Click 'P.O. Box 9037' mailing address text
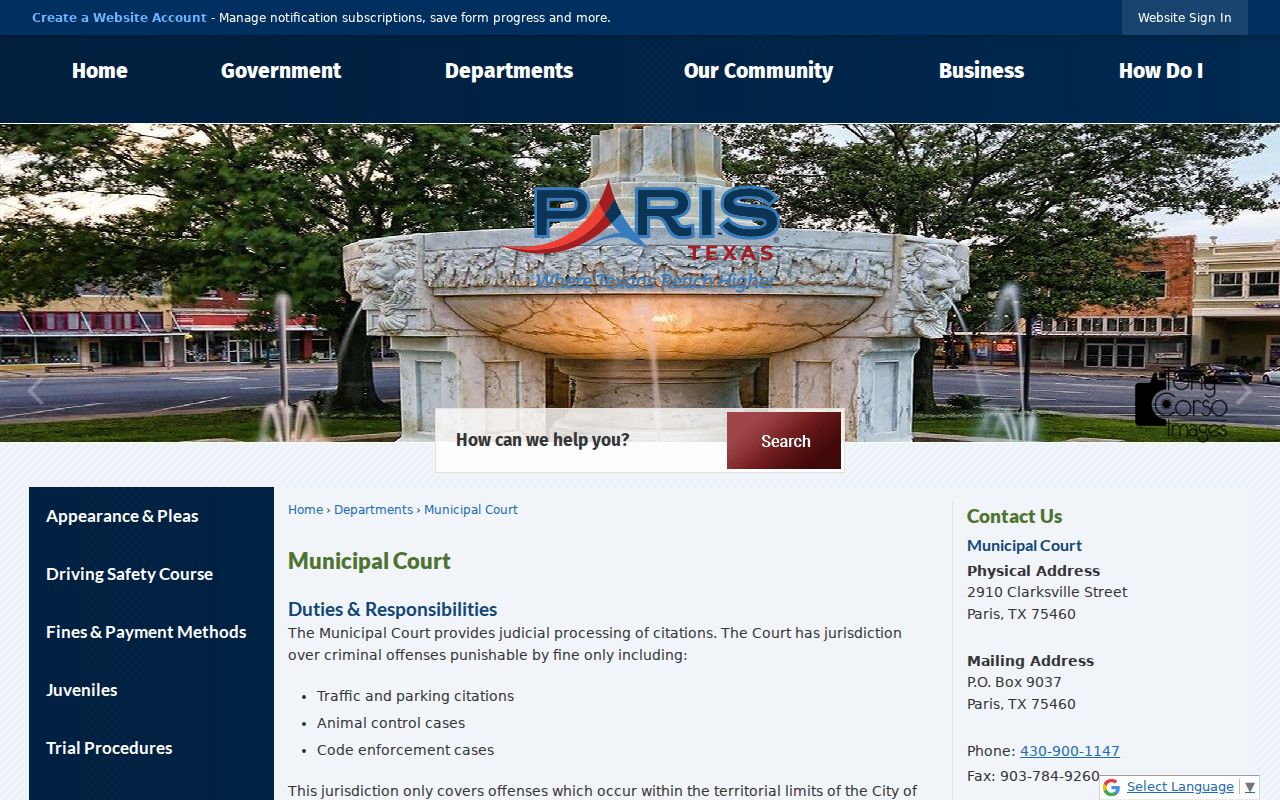The image size is (1280, 800). click(1014, 682)
